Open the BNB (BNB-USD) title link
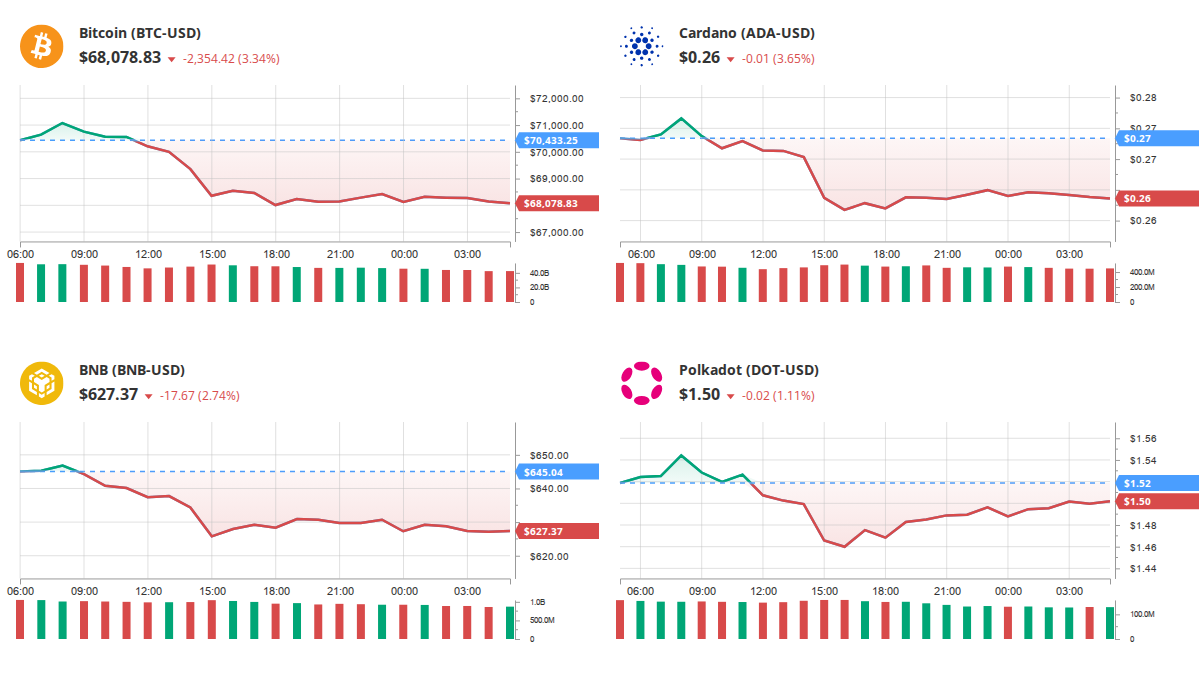The width and height of the screenshot is (1200, 675). point(131,370)
